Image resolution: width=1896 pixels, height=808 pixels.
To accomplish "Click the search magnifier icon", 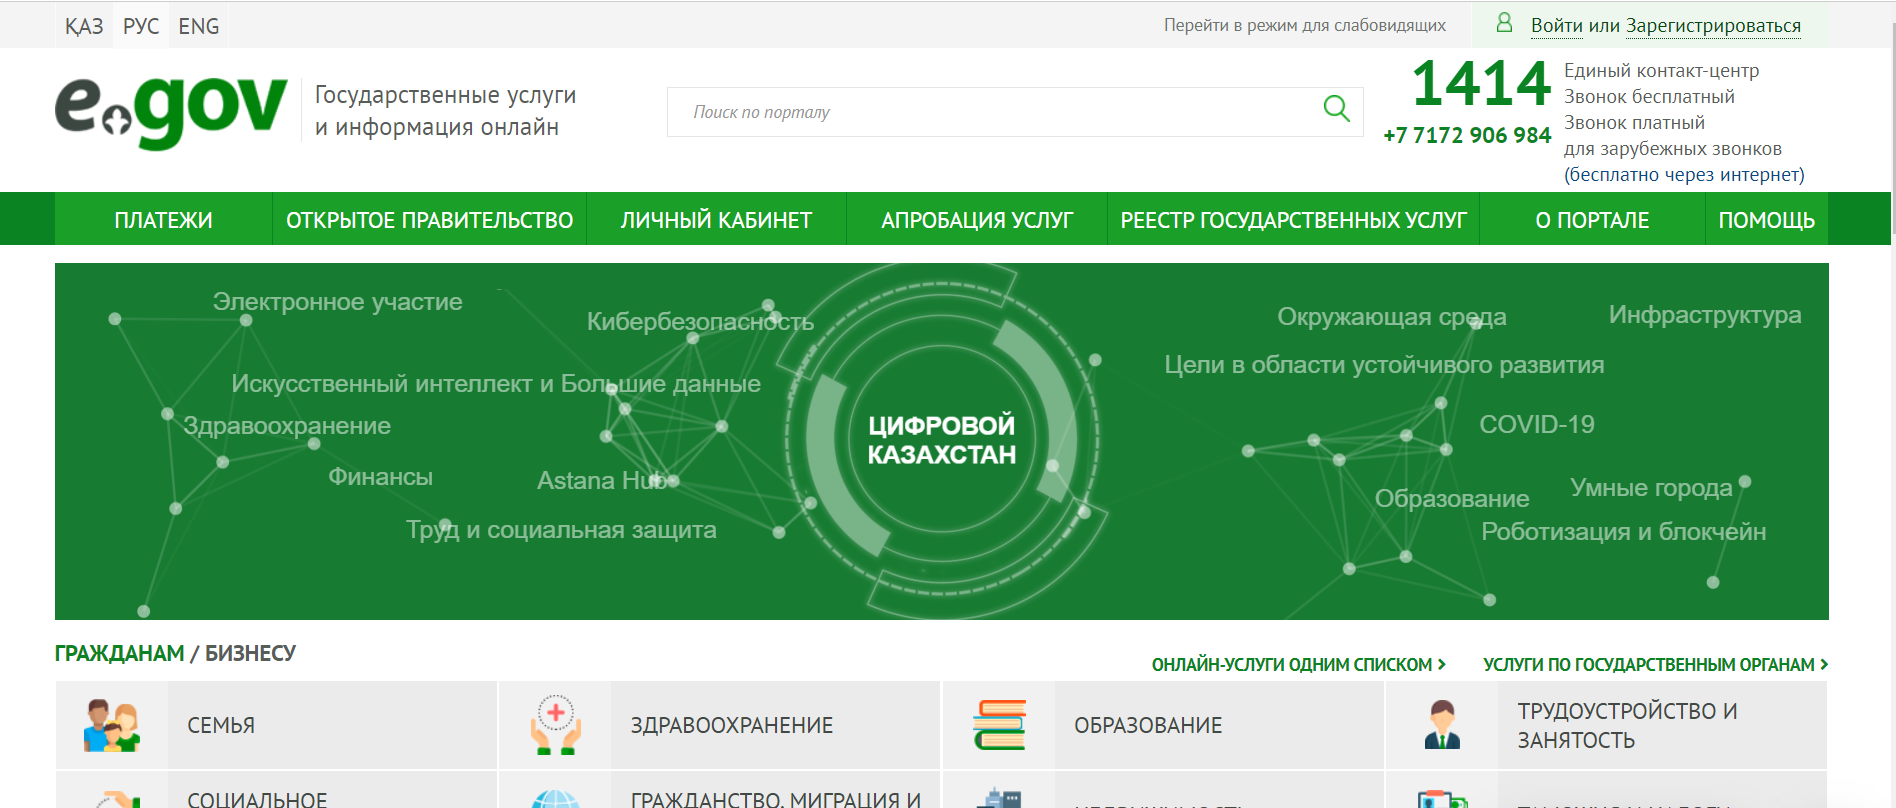I will [1336, 108].
